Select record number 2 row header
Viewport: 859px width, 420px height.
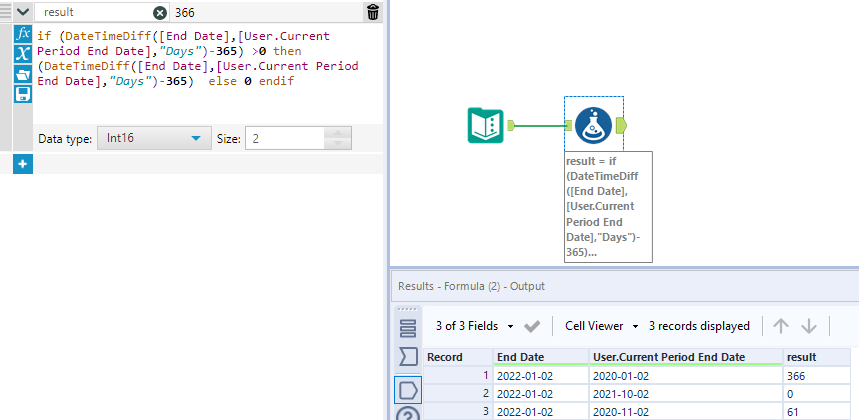(458, 394)
